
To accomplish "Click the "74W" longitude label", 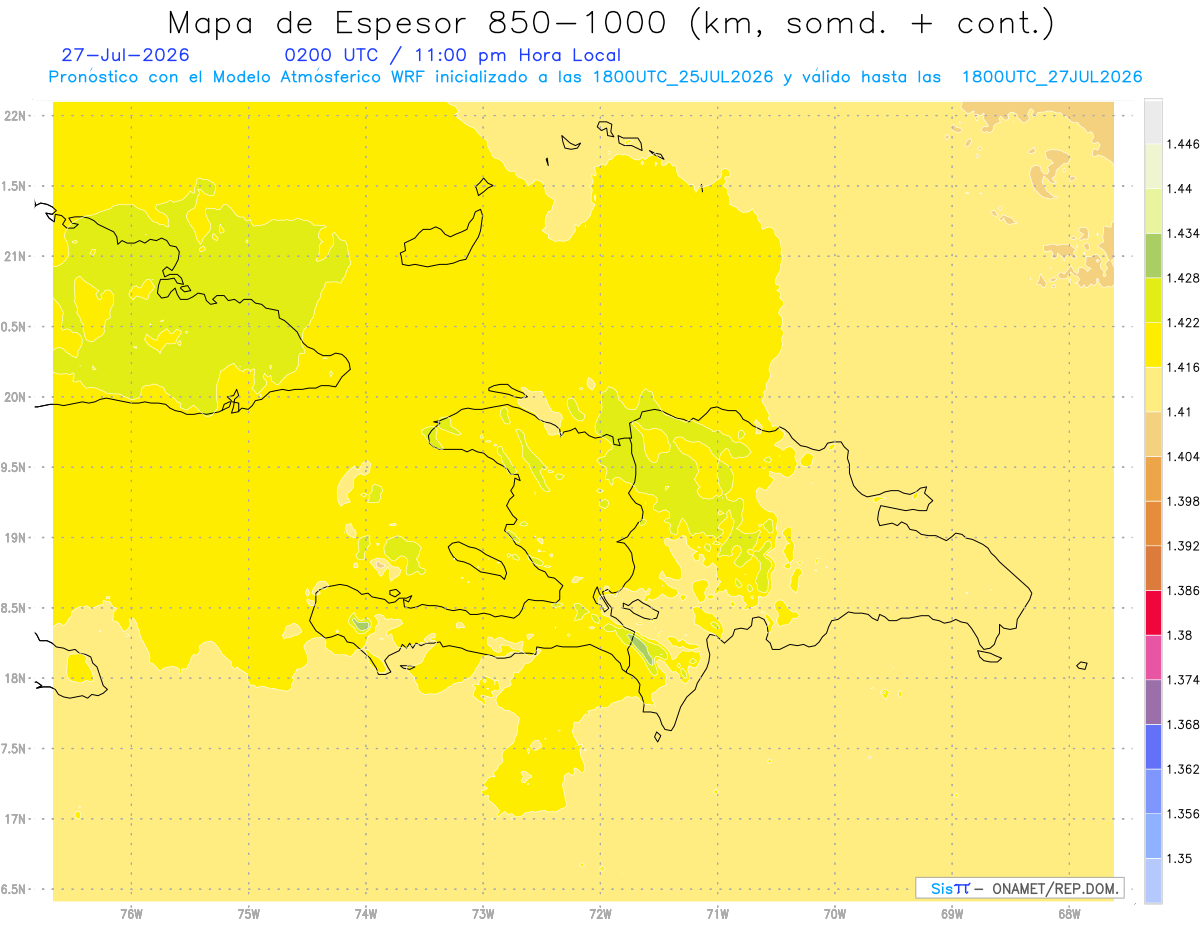I will tap(366, 914).
